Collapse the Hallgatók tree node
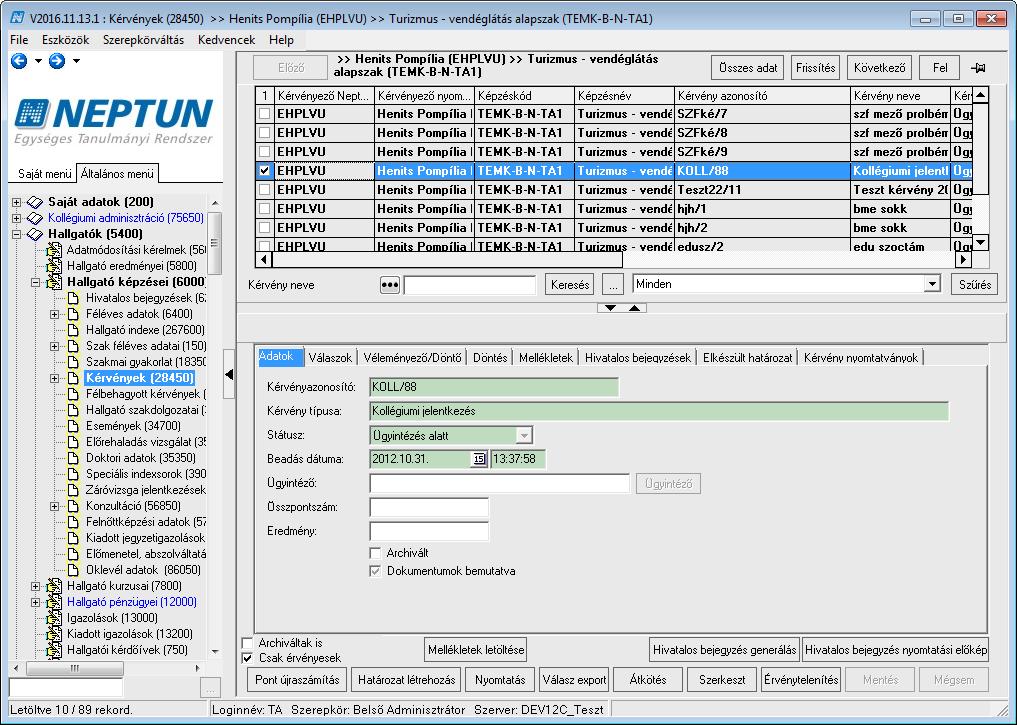 click(x=17, y=234)
